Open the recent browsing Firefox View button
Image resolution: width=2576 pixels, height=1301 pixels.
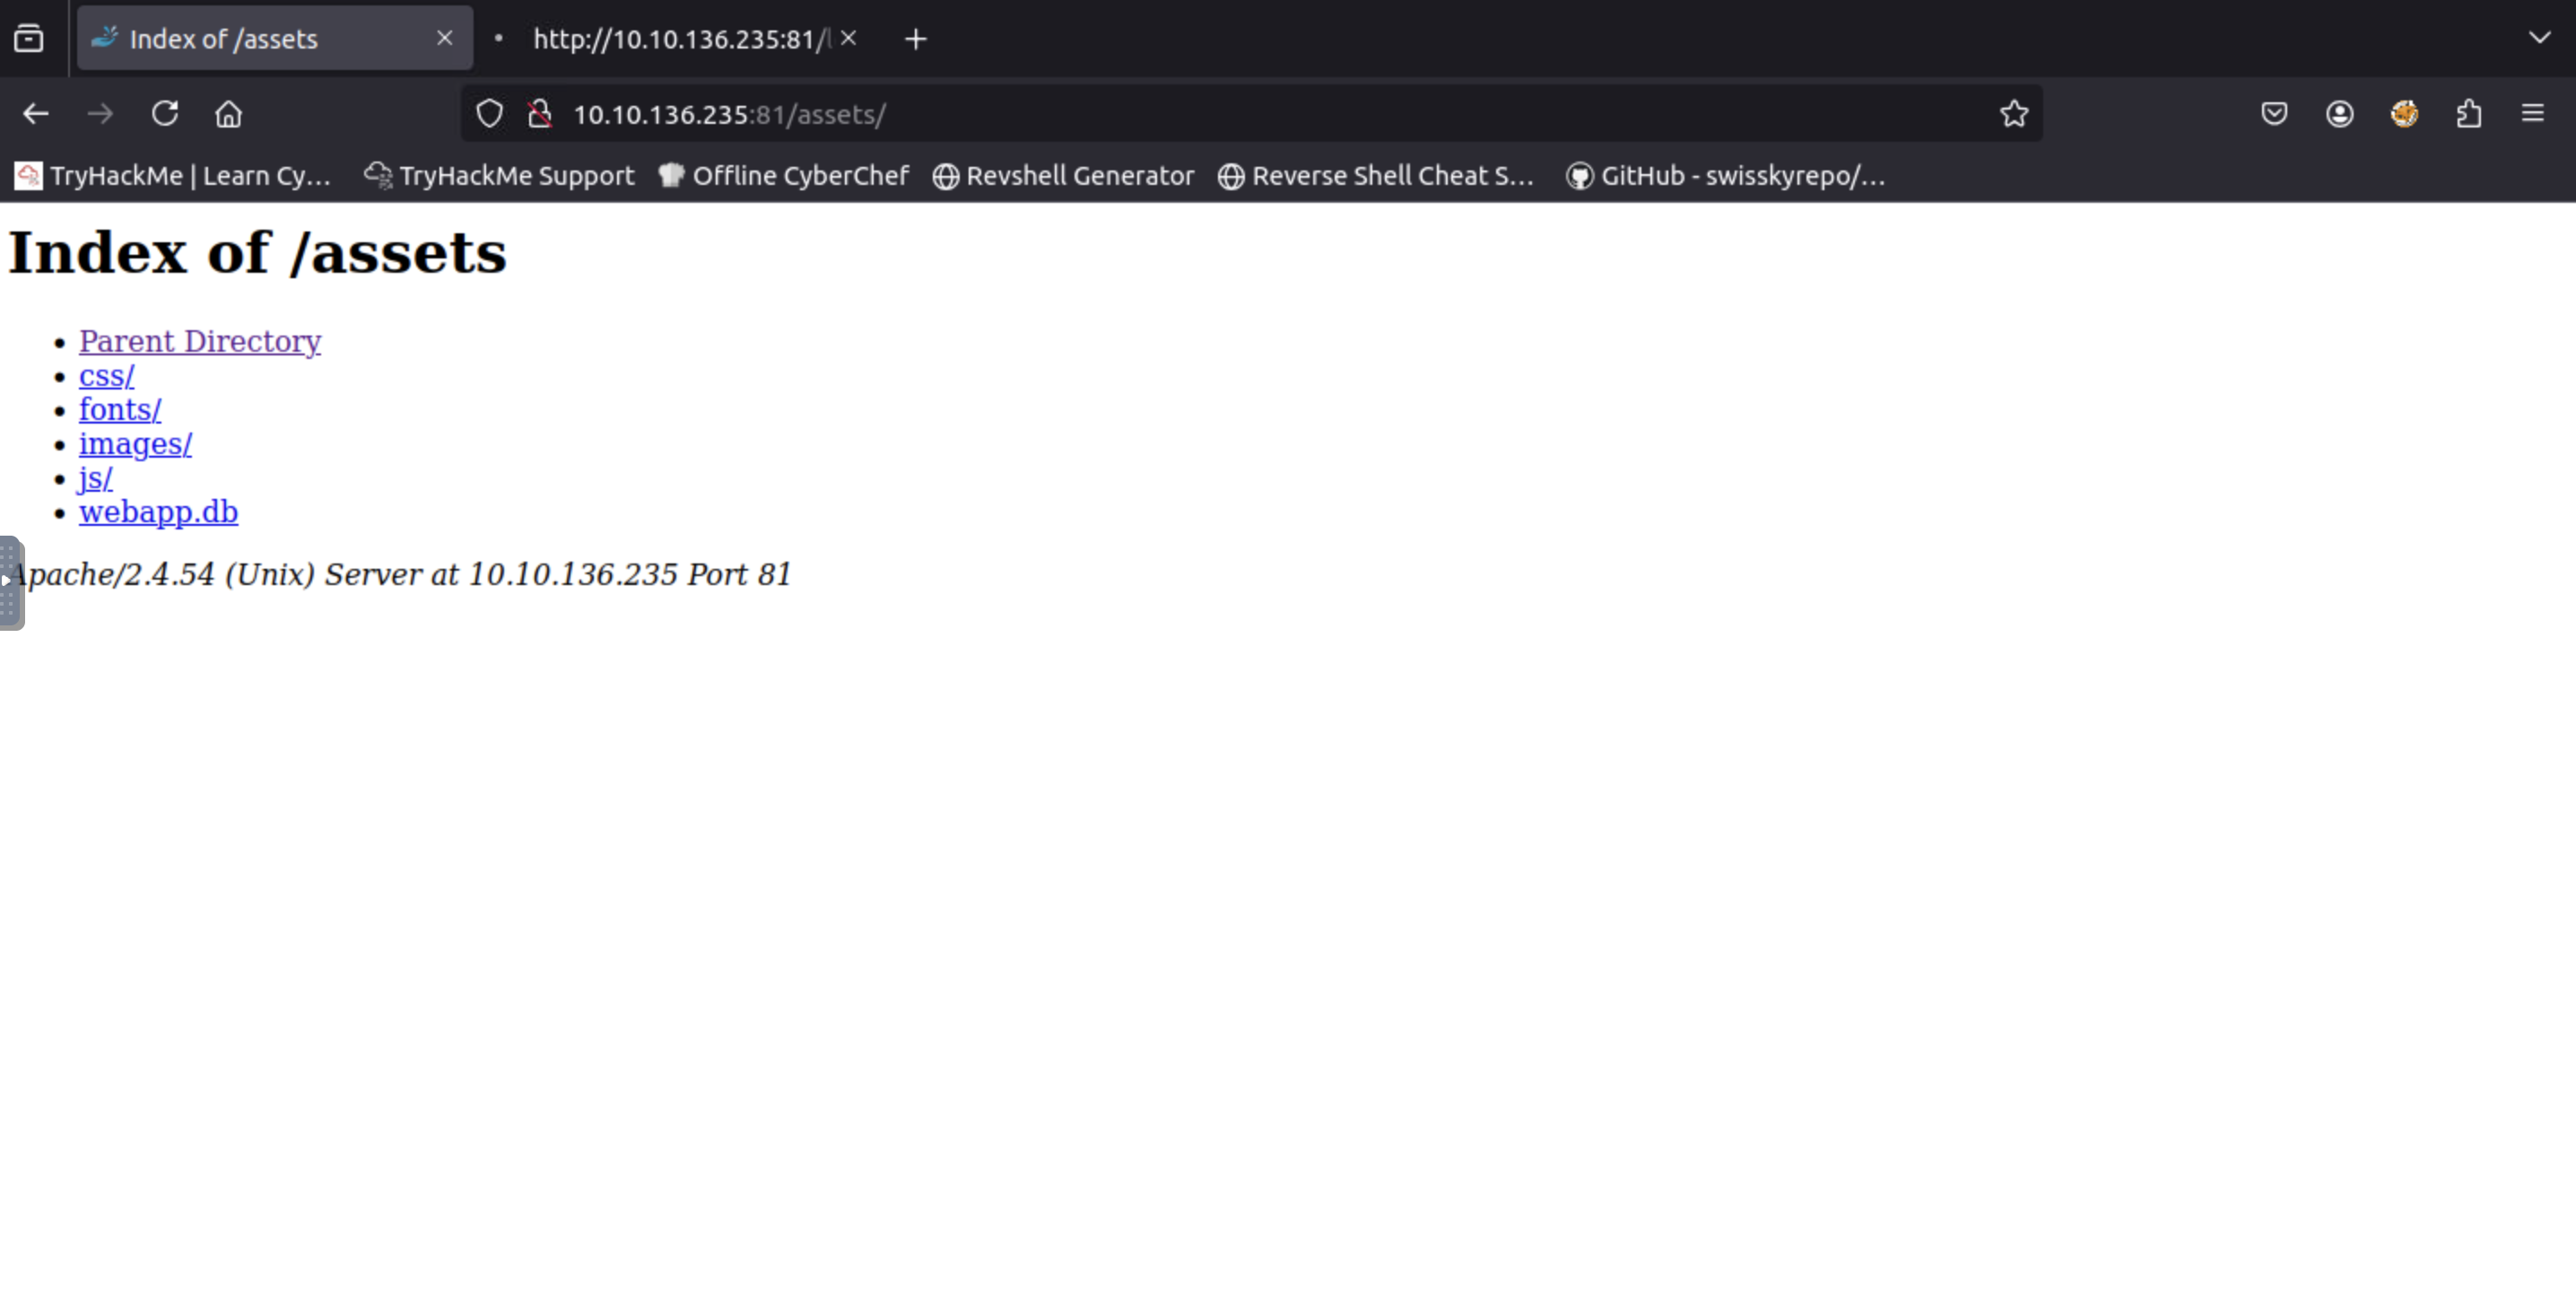tap(29, 38)
